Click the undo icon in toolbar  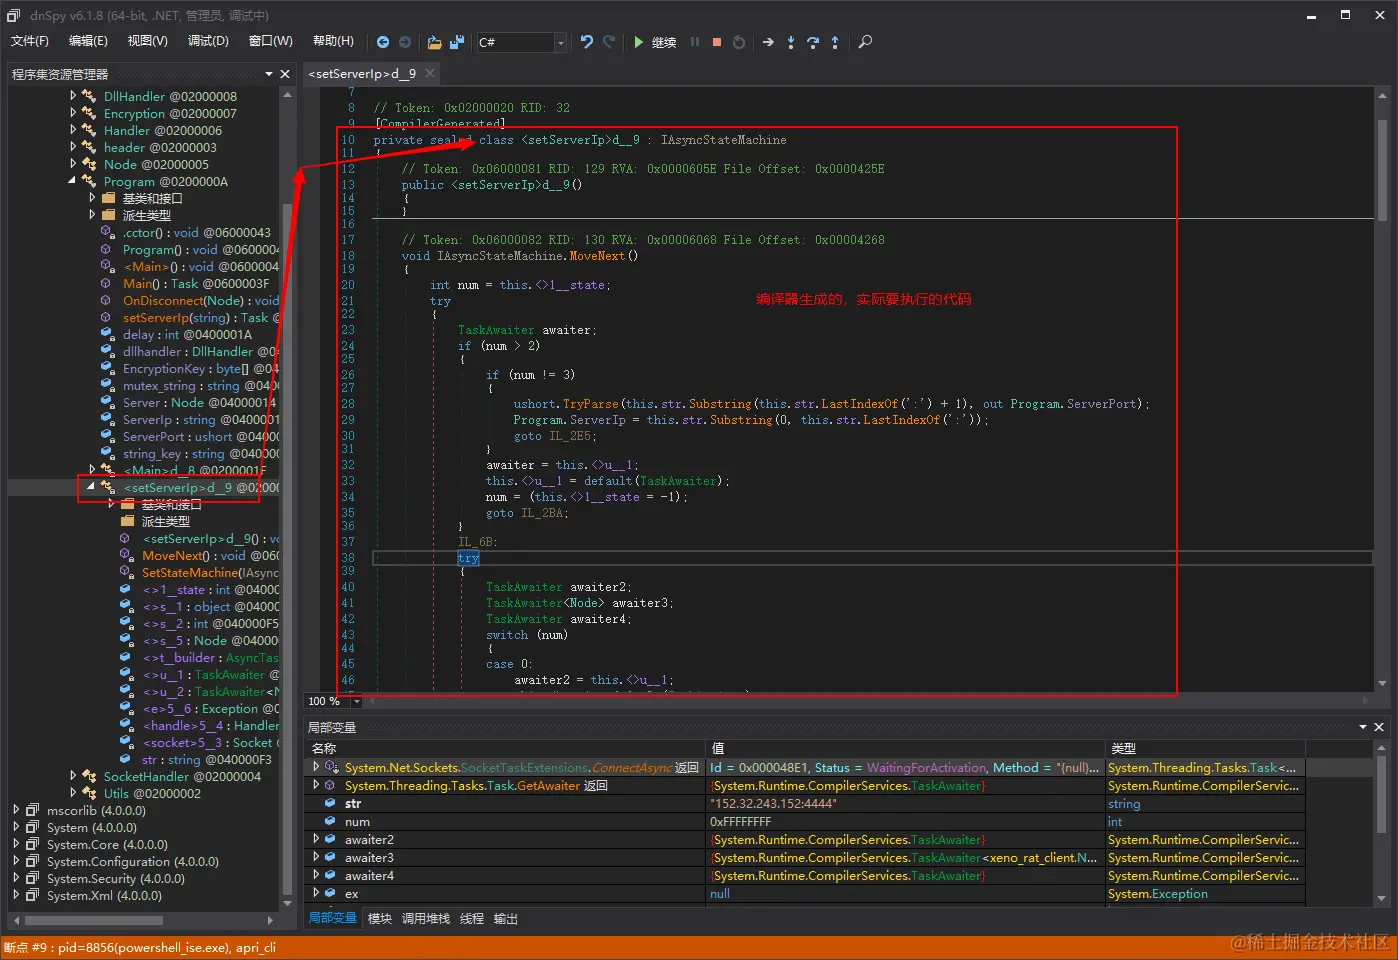click(x=587, y=42)
